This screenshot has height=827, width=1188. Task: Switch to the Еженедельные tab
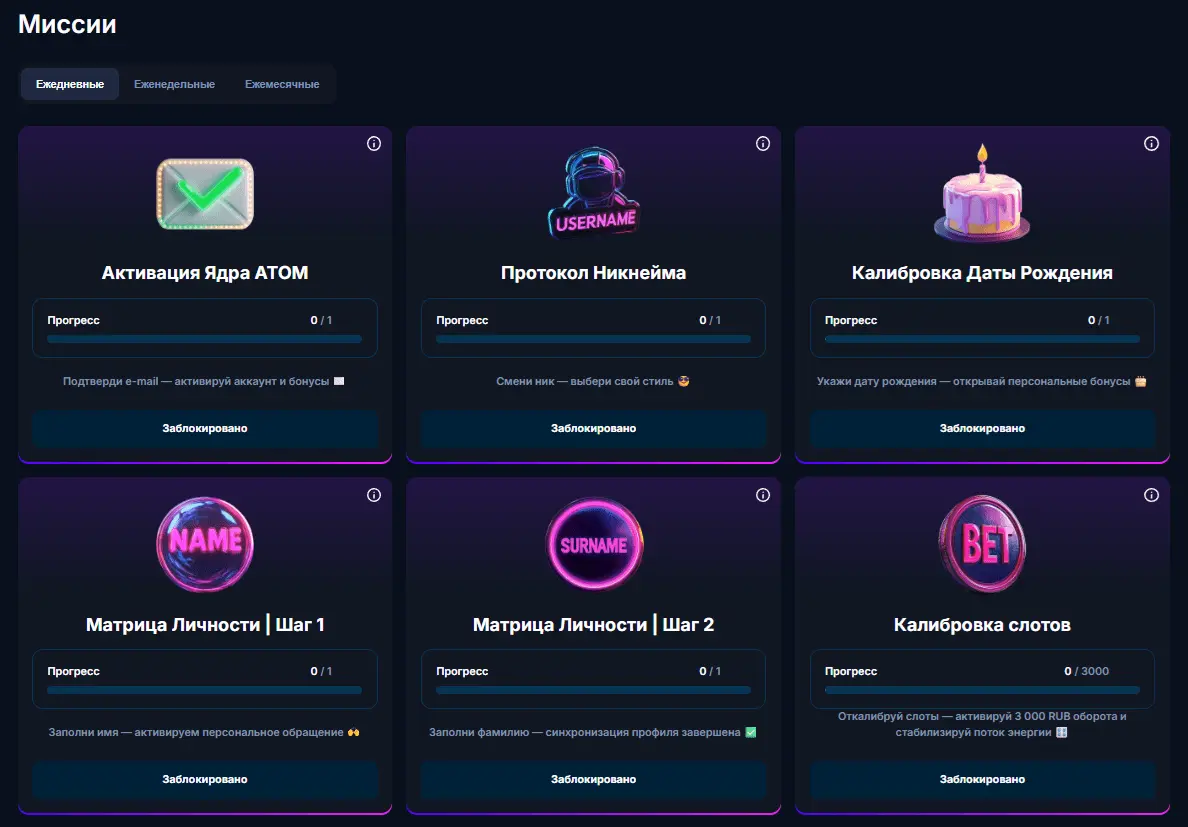[x=175, y=84]
